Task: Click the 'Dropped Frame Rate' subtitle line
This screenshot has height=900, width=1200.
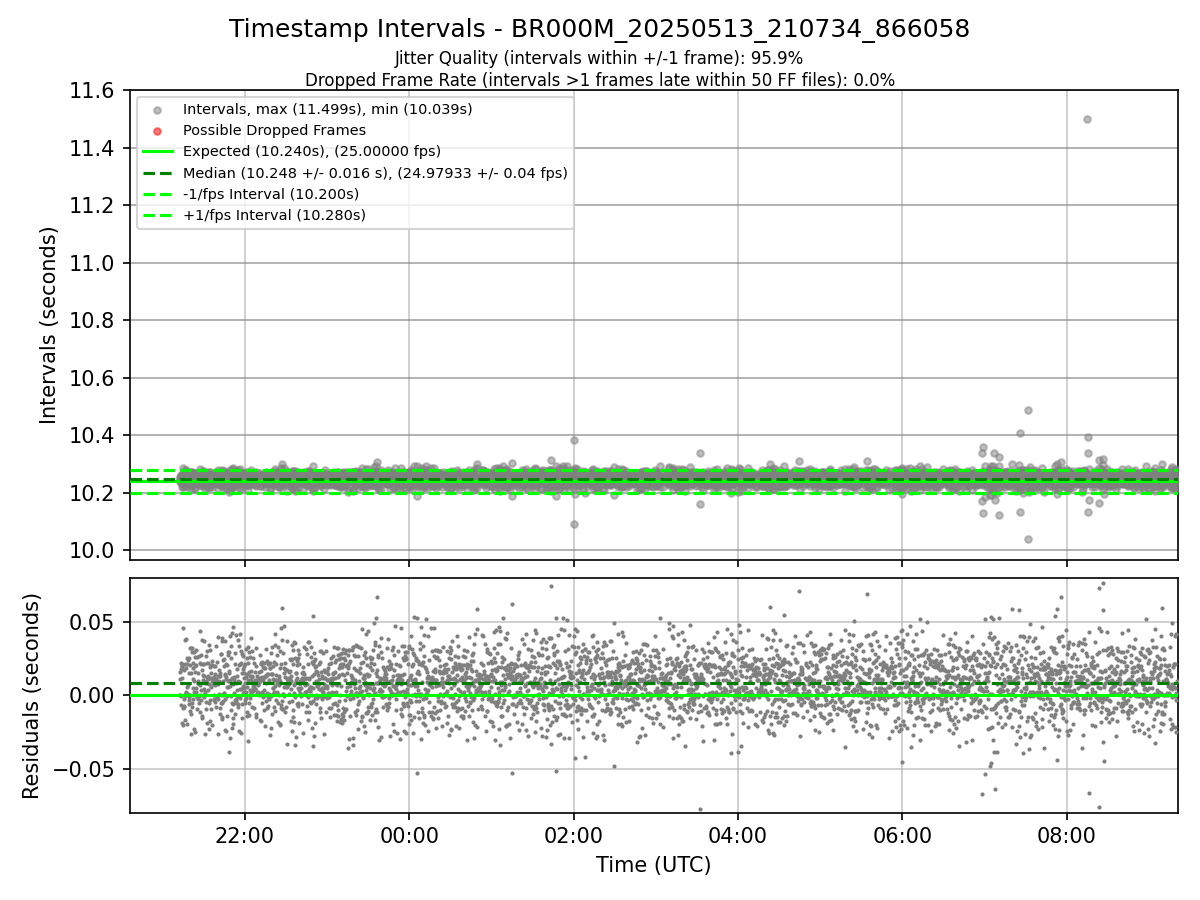Action: (x=599, y=80)
